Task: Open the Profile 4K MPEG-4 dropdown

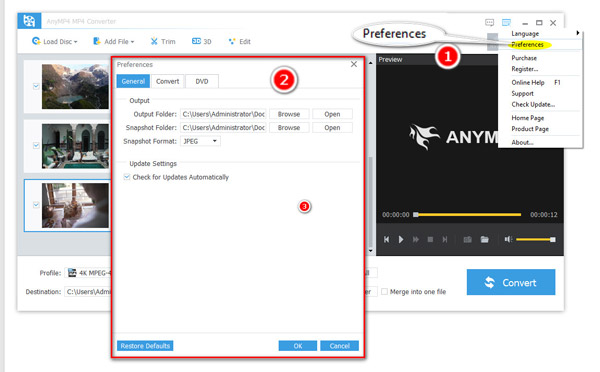Action: coord(88,273)
